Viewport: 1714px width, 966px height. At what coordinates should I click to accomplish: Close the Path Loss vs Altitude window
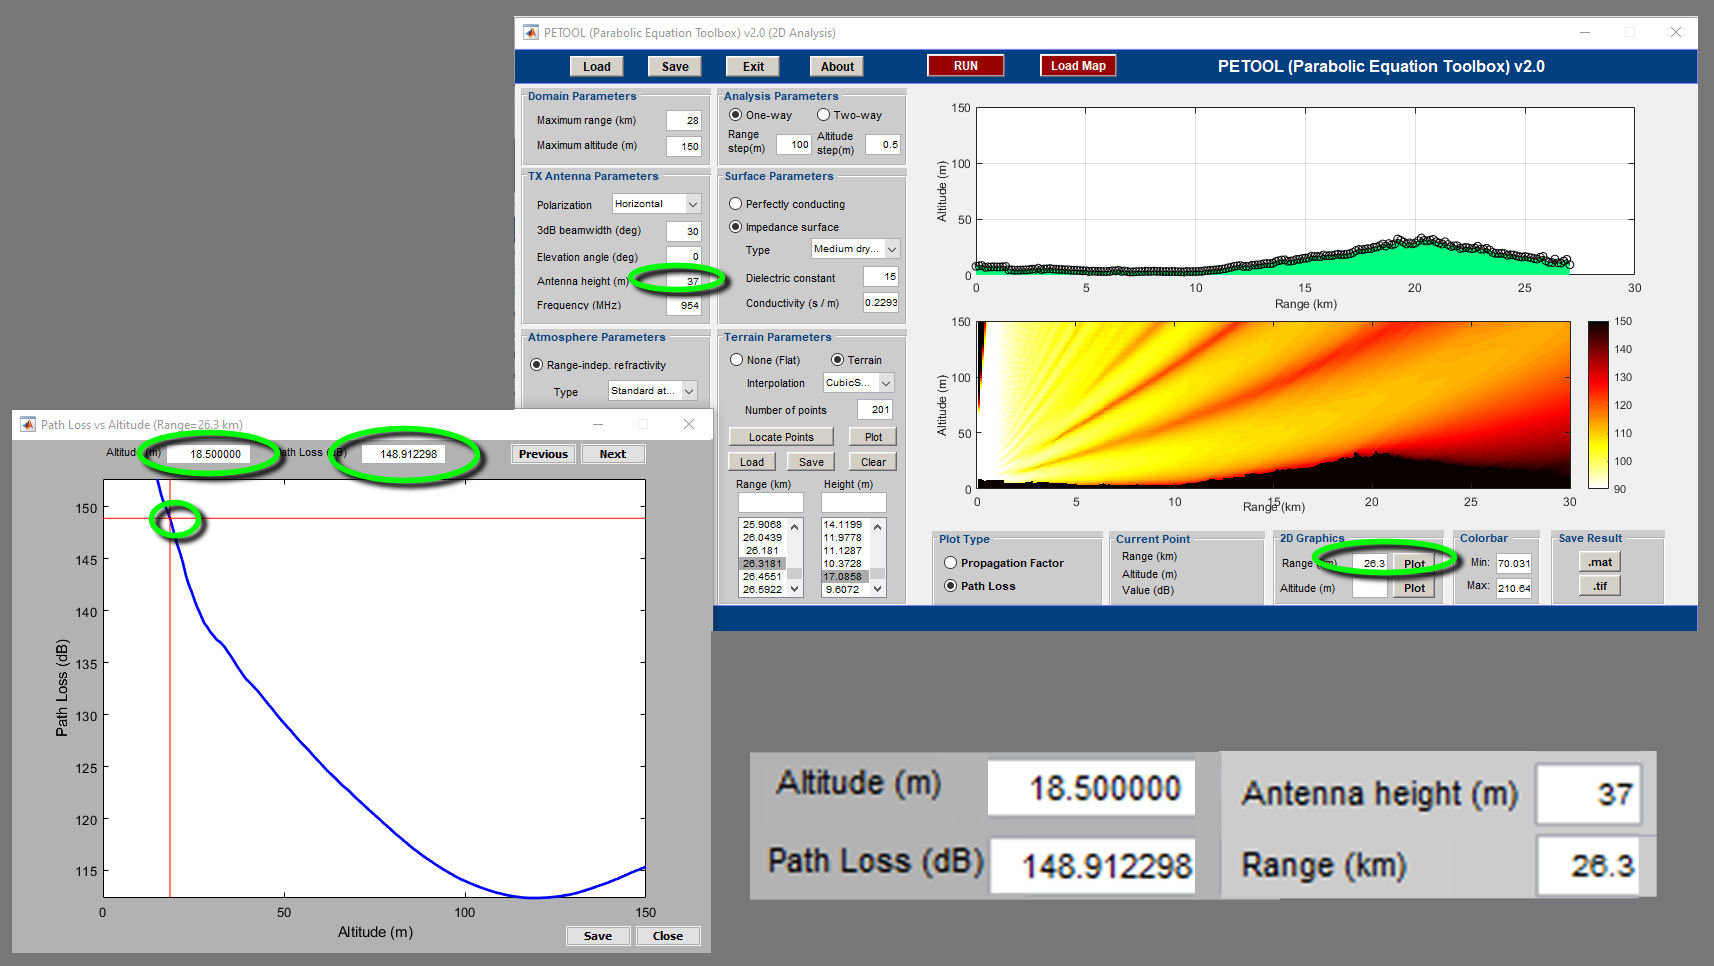pos(689,424)
